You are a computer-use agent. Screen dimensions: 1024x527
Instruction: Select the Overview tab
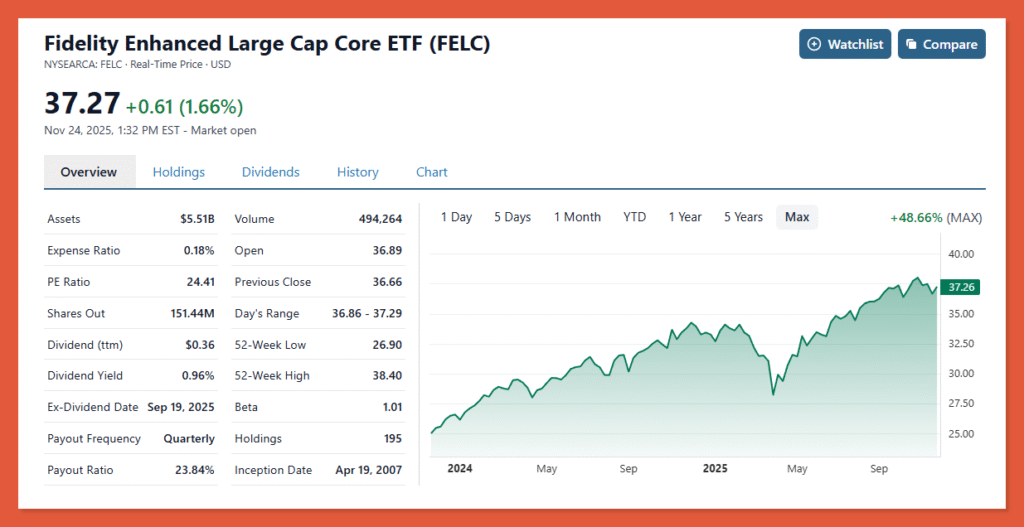click(x=89, y=172)
